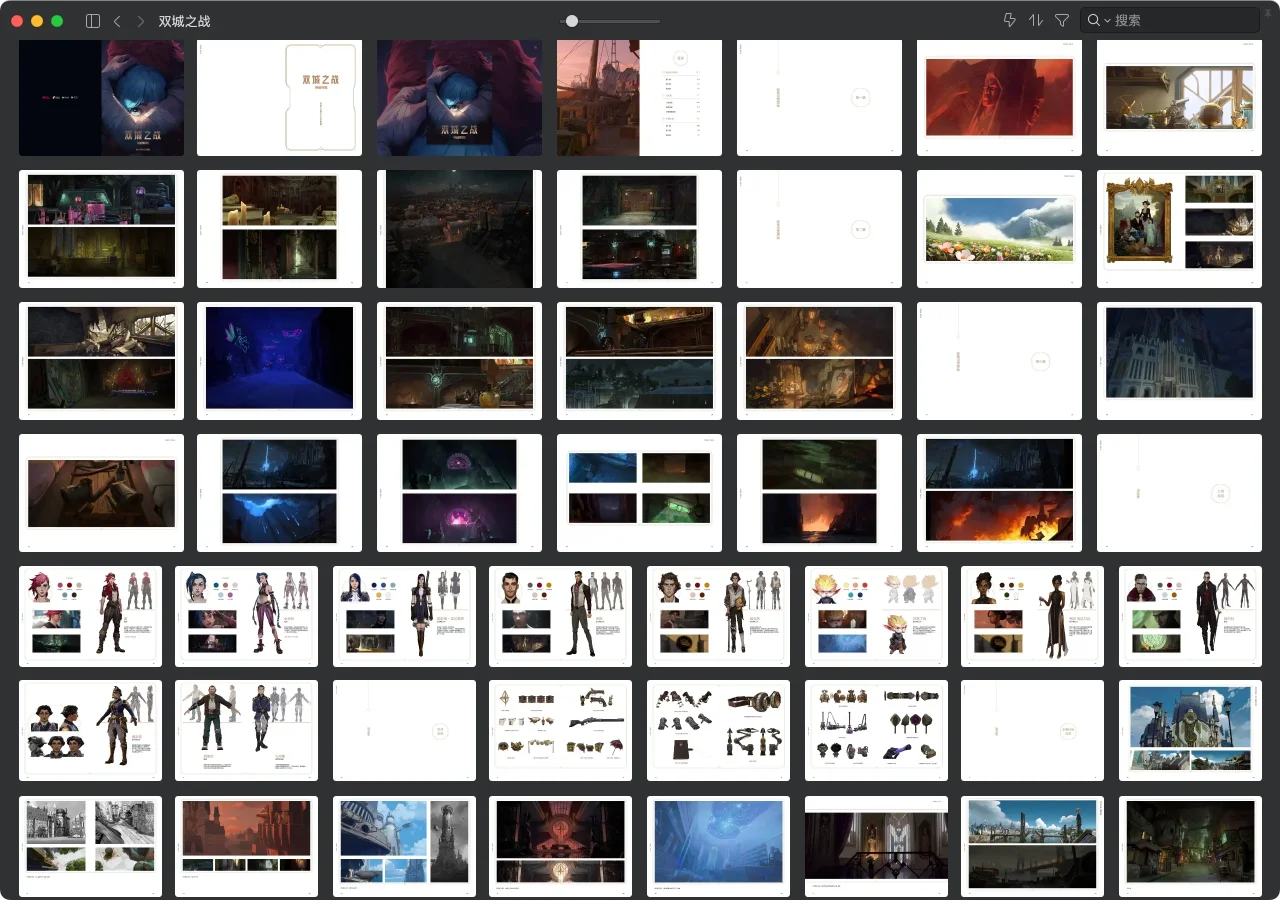Focus the 搜索 search field
This screenshot has height=900, width=1280.
click(x=1170, y=20)
